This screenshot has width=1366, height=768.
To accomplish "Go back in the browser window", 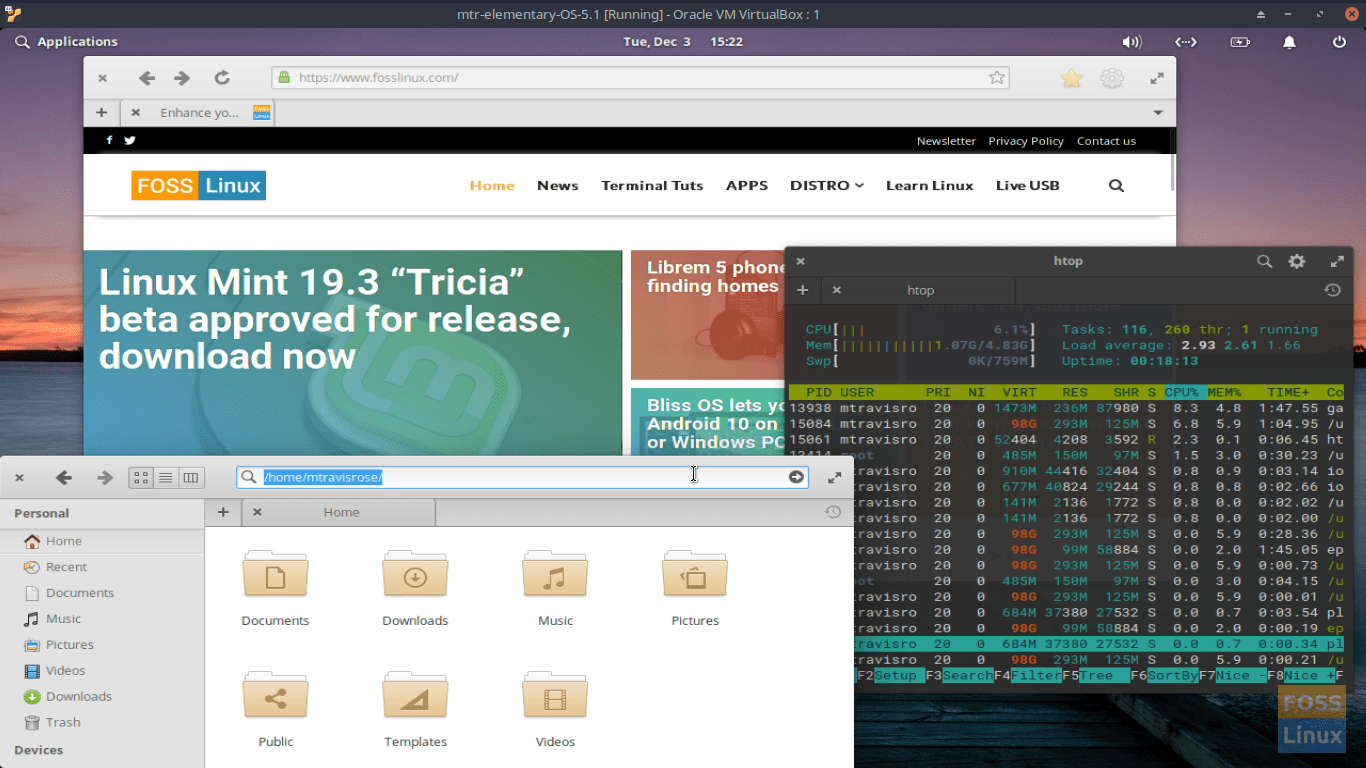I will [x=147, y=78].
